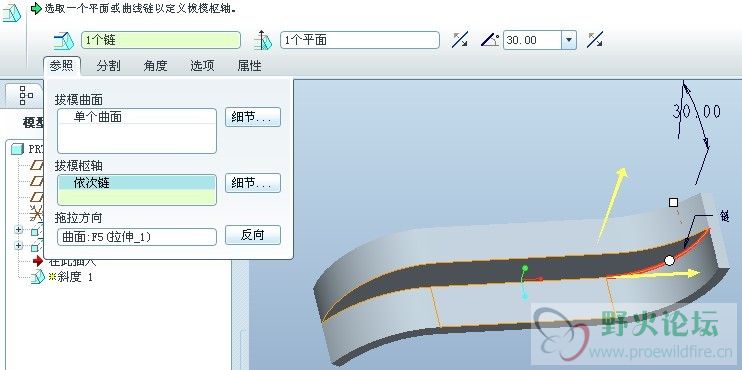
Task: Expand the first collapsed tree node
Action: click(x=18, y=230)
